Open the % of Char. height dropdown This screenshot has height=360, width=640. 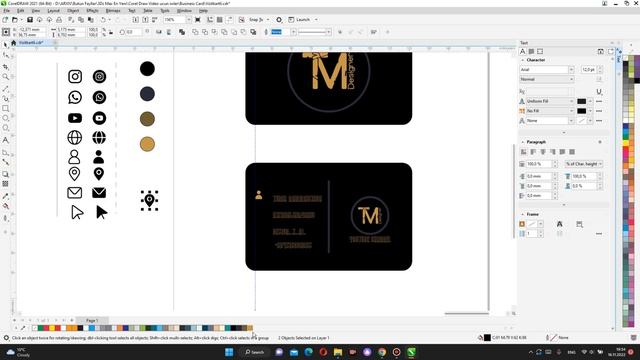click(584, 164)
